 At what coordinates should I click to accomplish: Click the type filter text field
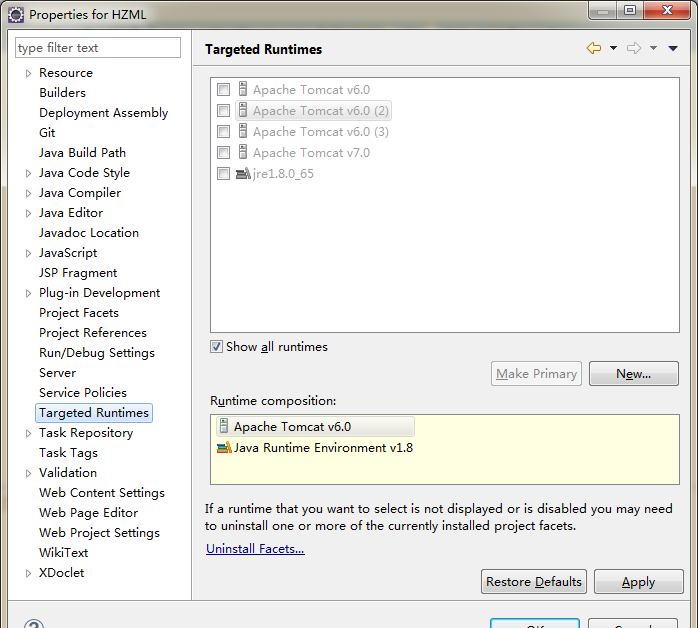[98, 48]
